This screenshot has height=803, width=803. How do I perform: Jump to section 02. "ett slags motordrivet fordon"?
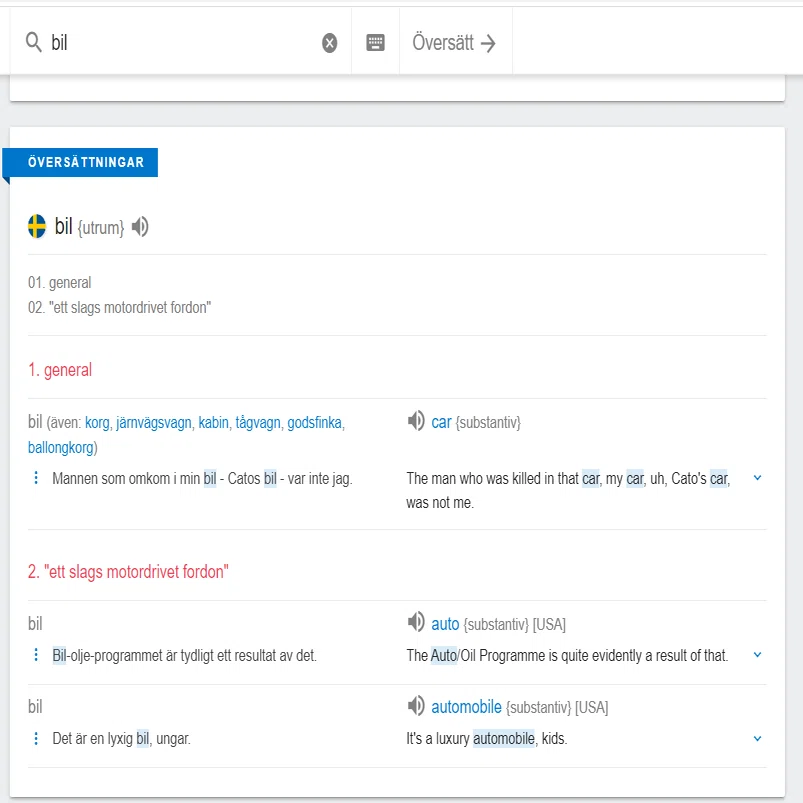click(119, 307)
